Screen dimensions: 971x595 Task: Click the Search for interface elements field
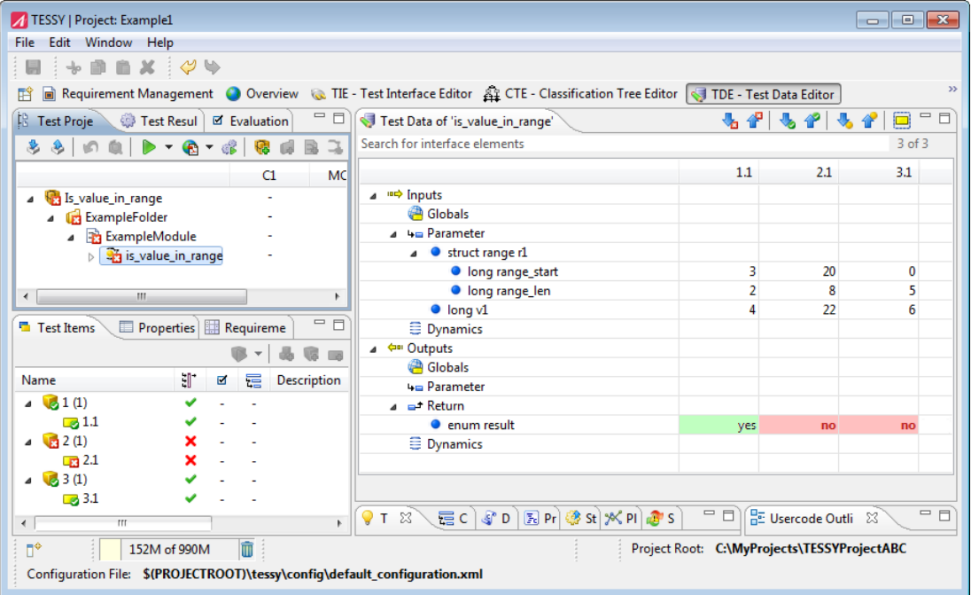click(620, 144)
